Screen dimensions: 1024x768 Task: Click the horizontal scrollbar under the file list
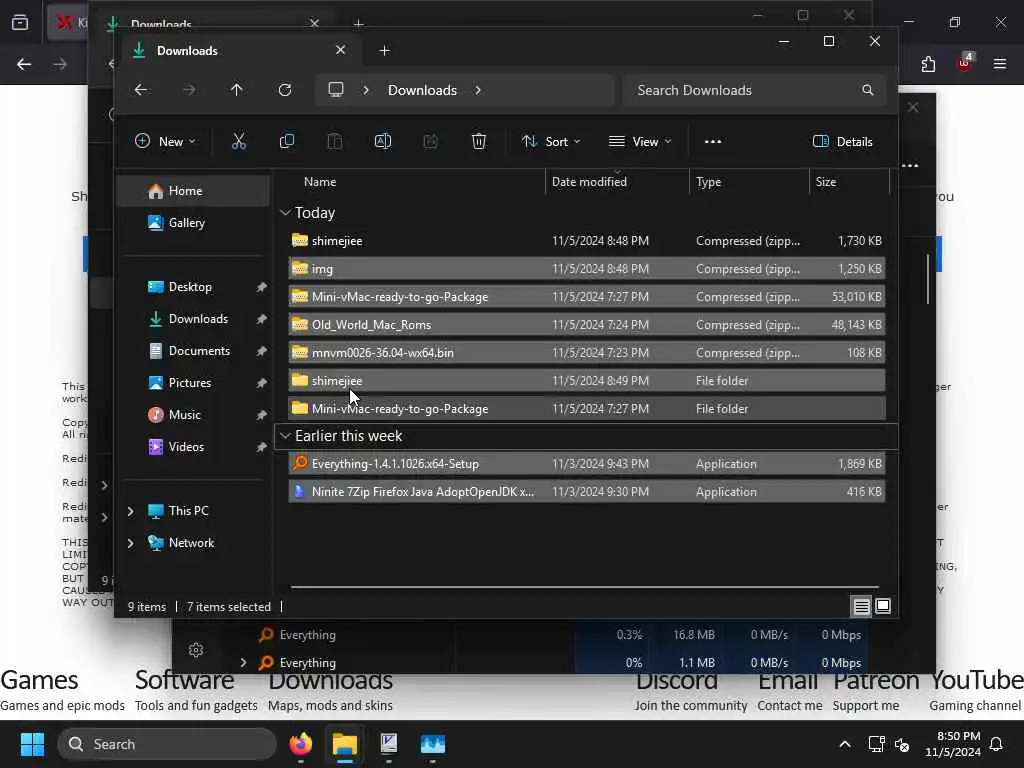click(584, 587)
